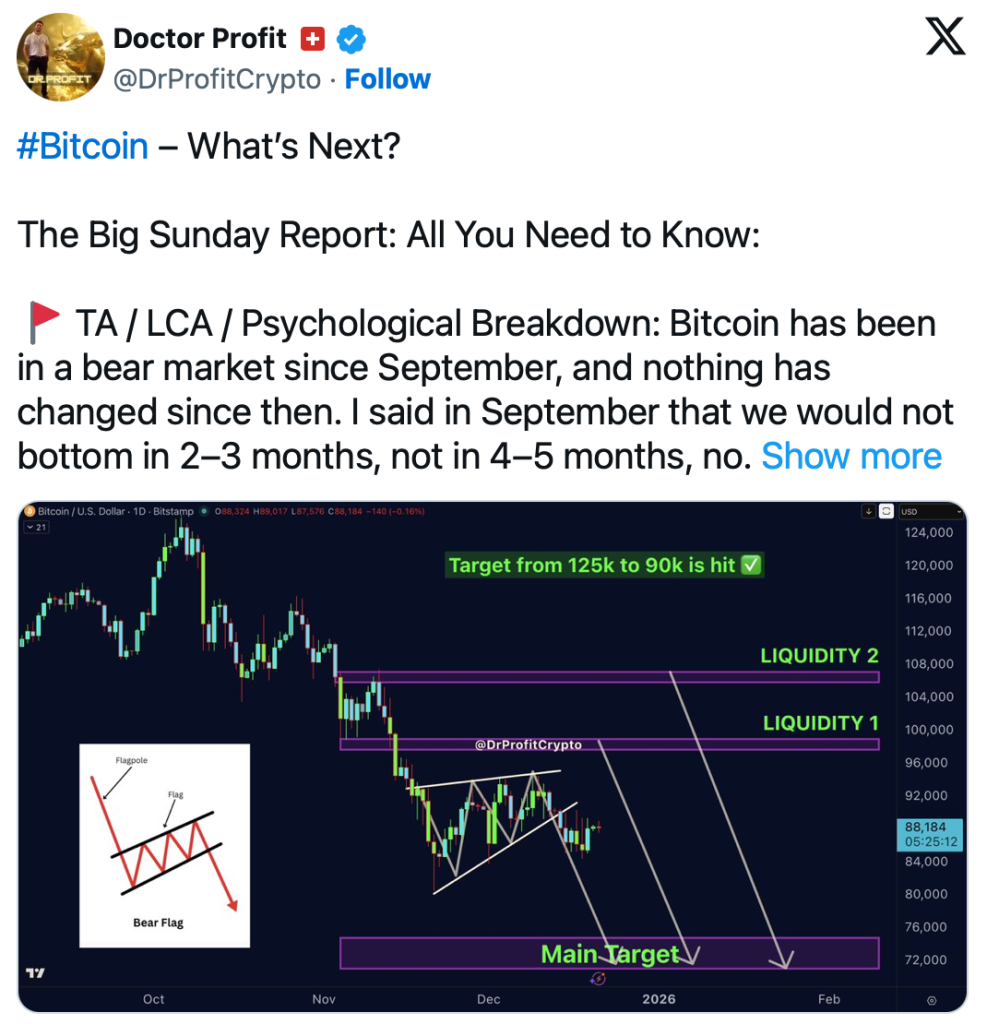Open the #Bitcoin hashtag link
This screenshot has height=1024, width=987.
pyautogui.click(x=83, y=146)
